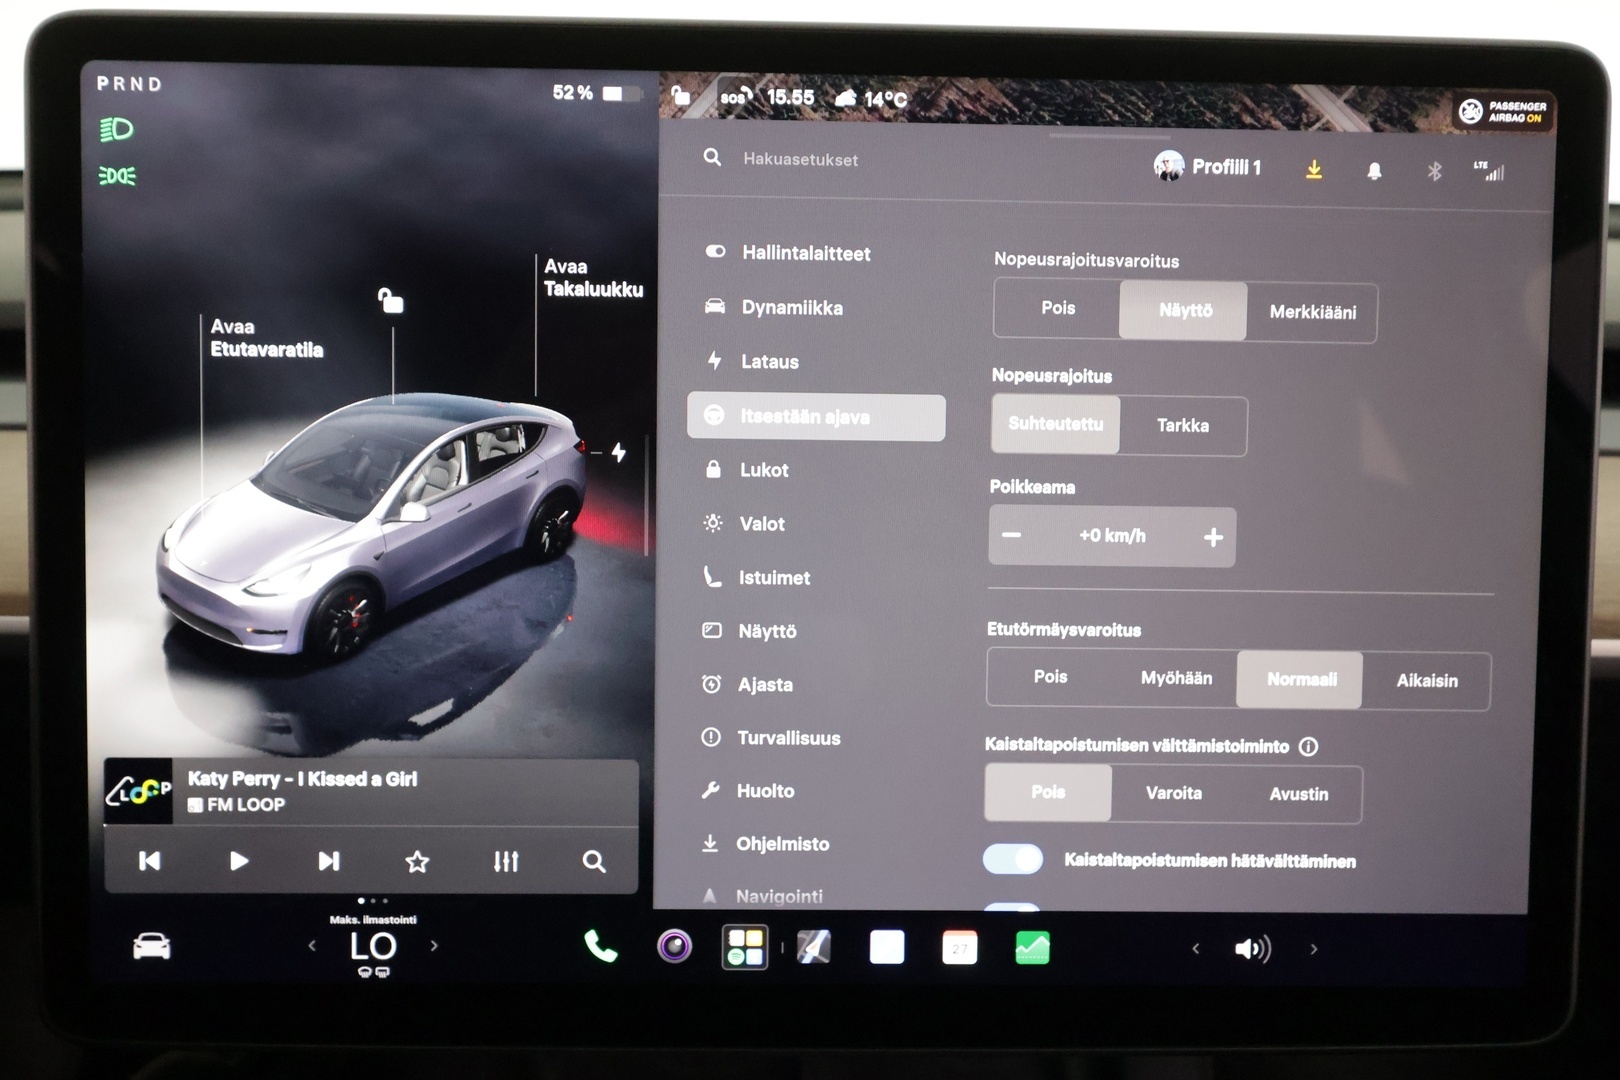
Task: Tap the car unlock padlock icon
Action: point(390,300)
